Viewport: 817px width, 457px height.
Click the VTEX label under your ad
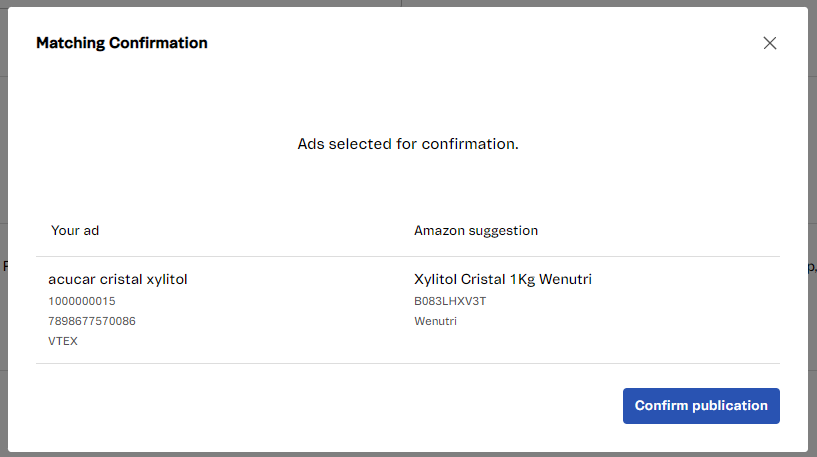pyautogui.click(x=63, y=341)
